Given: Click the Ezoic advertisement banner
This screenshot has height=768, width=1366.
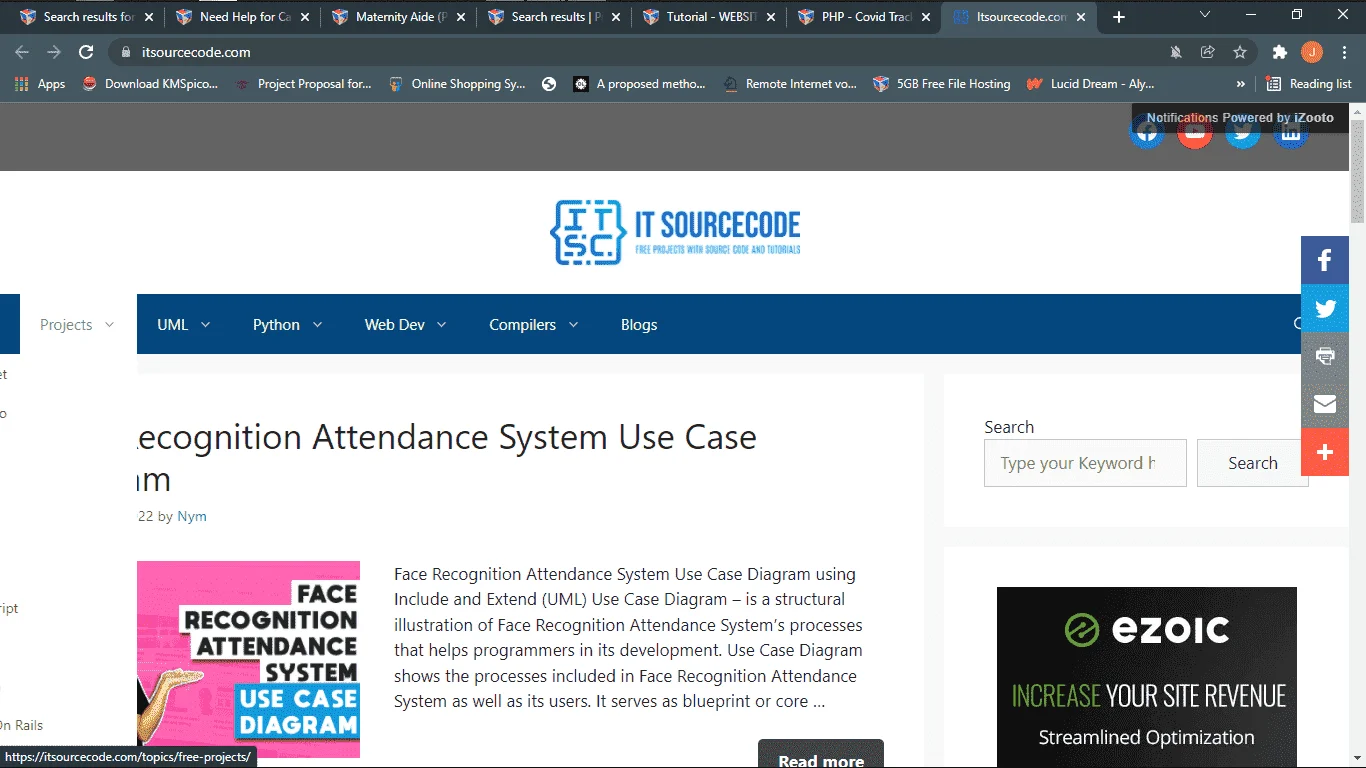Looking at the screenshot, I should [x=1147, y=677].
